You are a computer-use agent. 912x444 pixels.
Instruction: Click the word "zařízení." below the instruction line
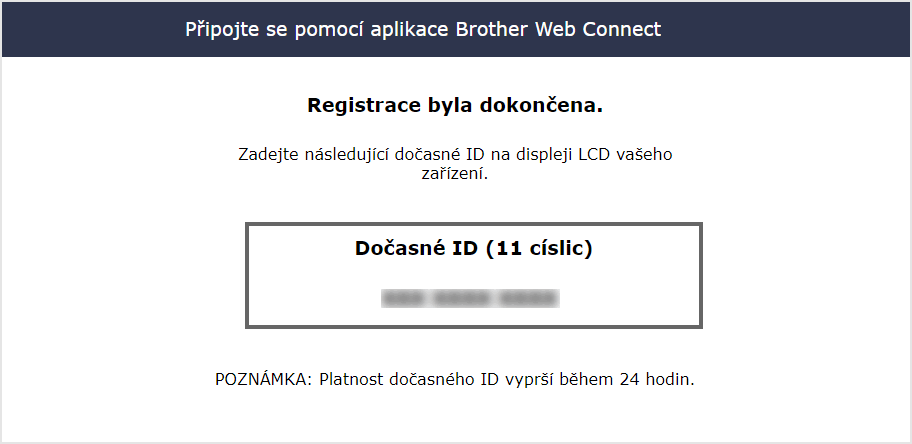455,173
